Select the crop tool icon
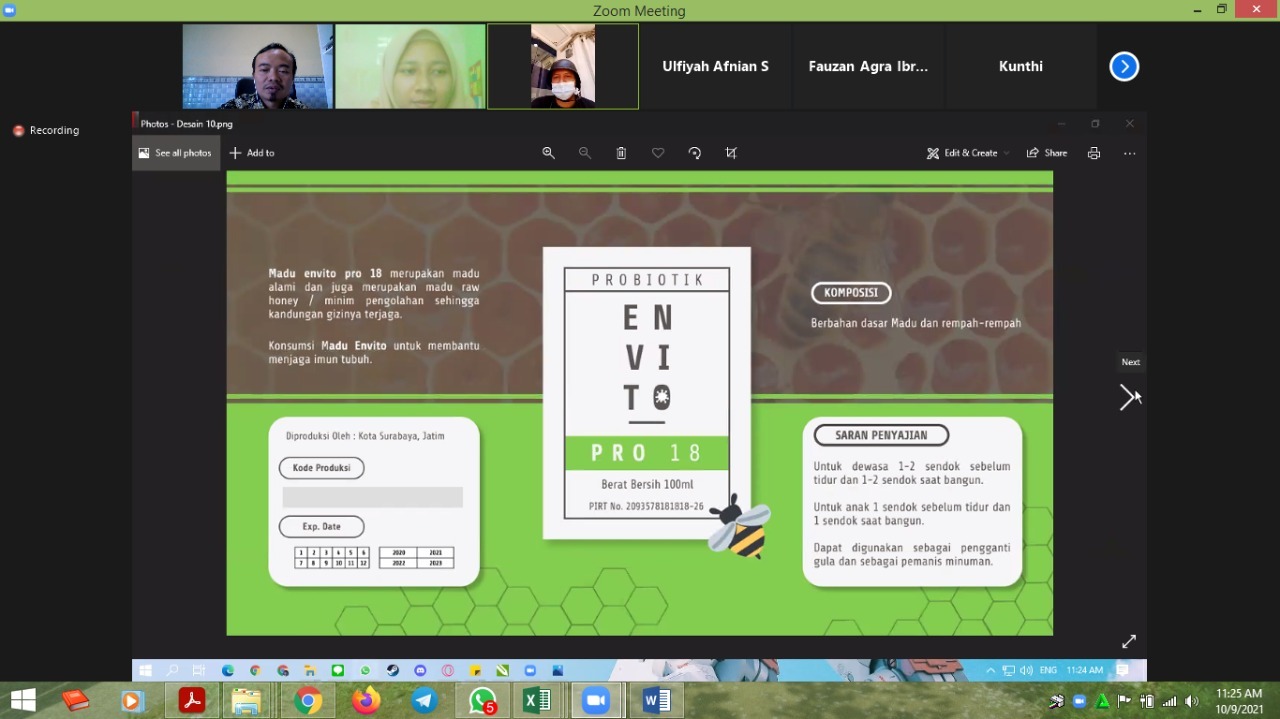The width and height of the screenshot is (1280, 719). [x=731, y=153]
